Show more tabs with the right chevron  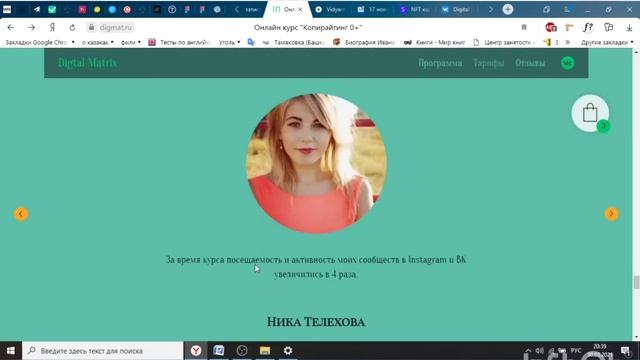[x=491, y=9]
